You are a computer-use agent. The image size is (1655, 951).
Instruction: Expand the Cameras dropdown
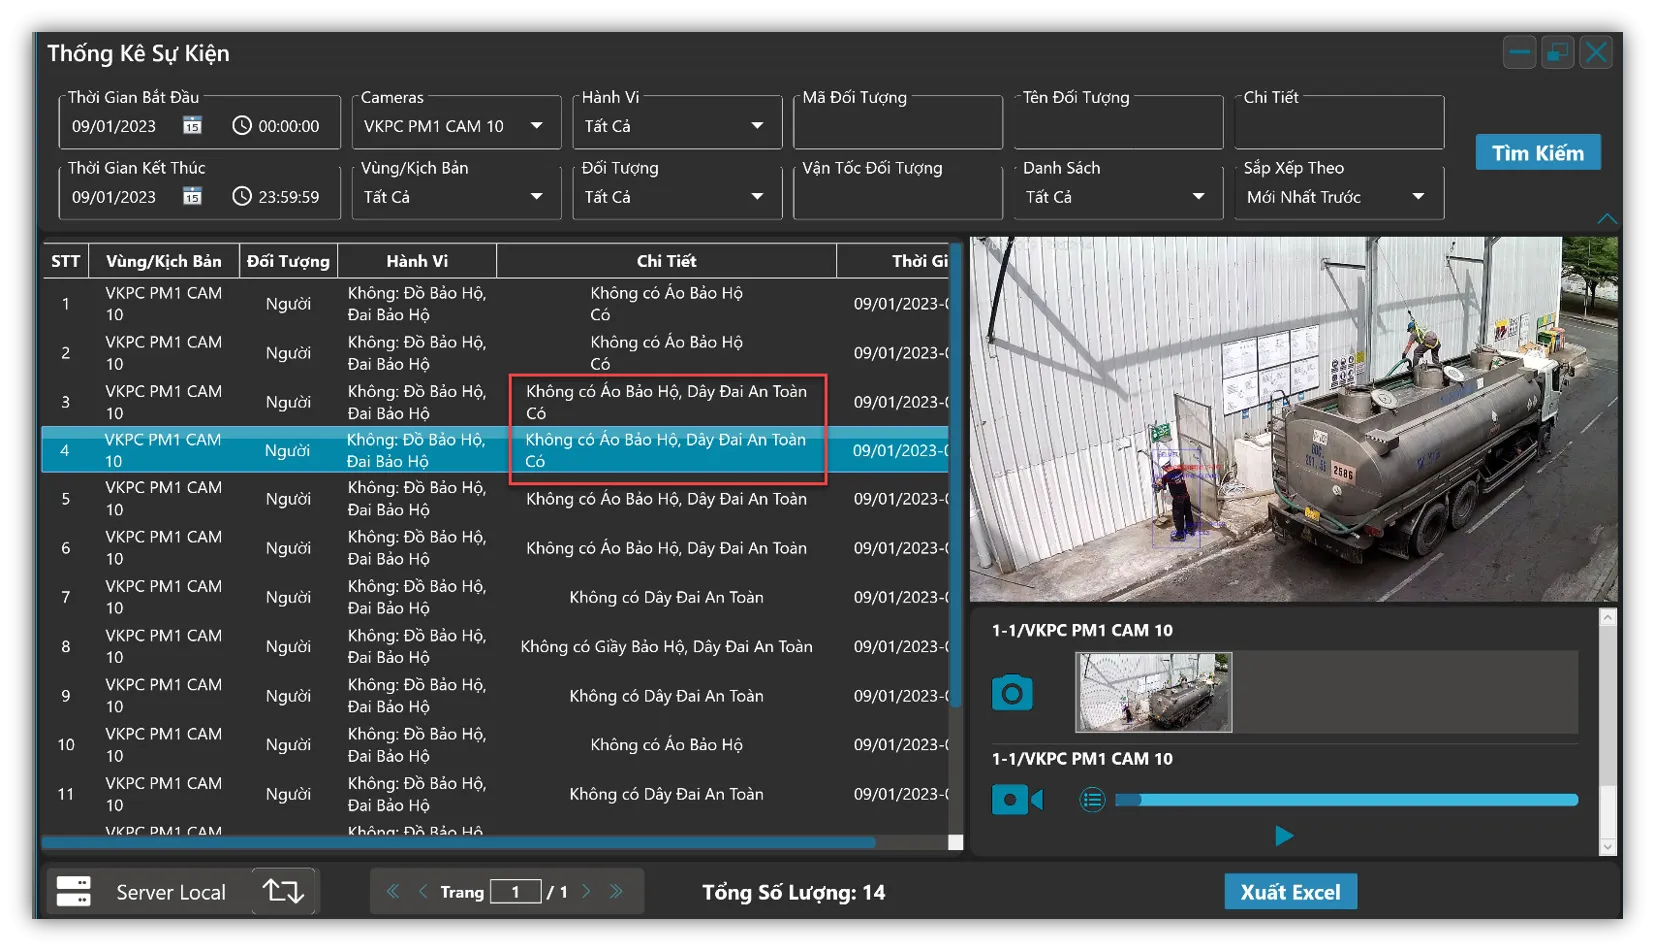tap(536, 126)
